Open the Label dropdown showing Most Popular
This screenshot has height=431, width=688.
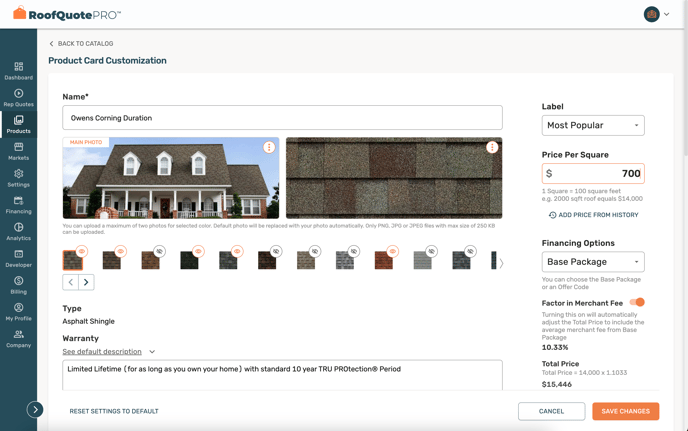593,126
